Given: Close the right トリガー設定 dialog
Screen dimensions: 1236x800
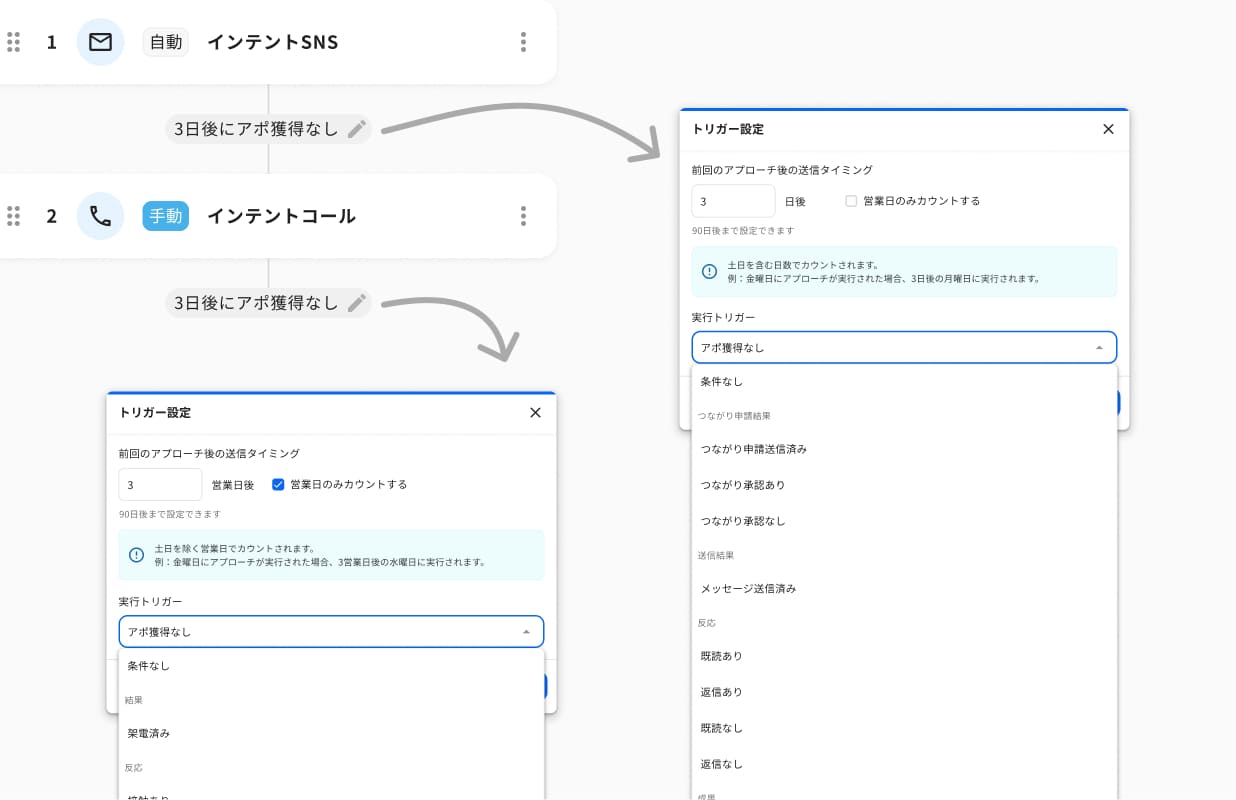Looking at the screenshot, I should (1108, 129).
